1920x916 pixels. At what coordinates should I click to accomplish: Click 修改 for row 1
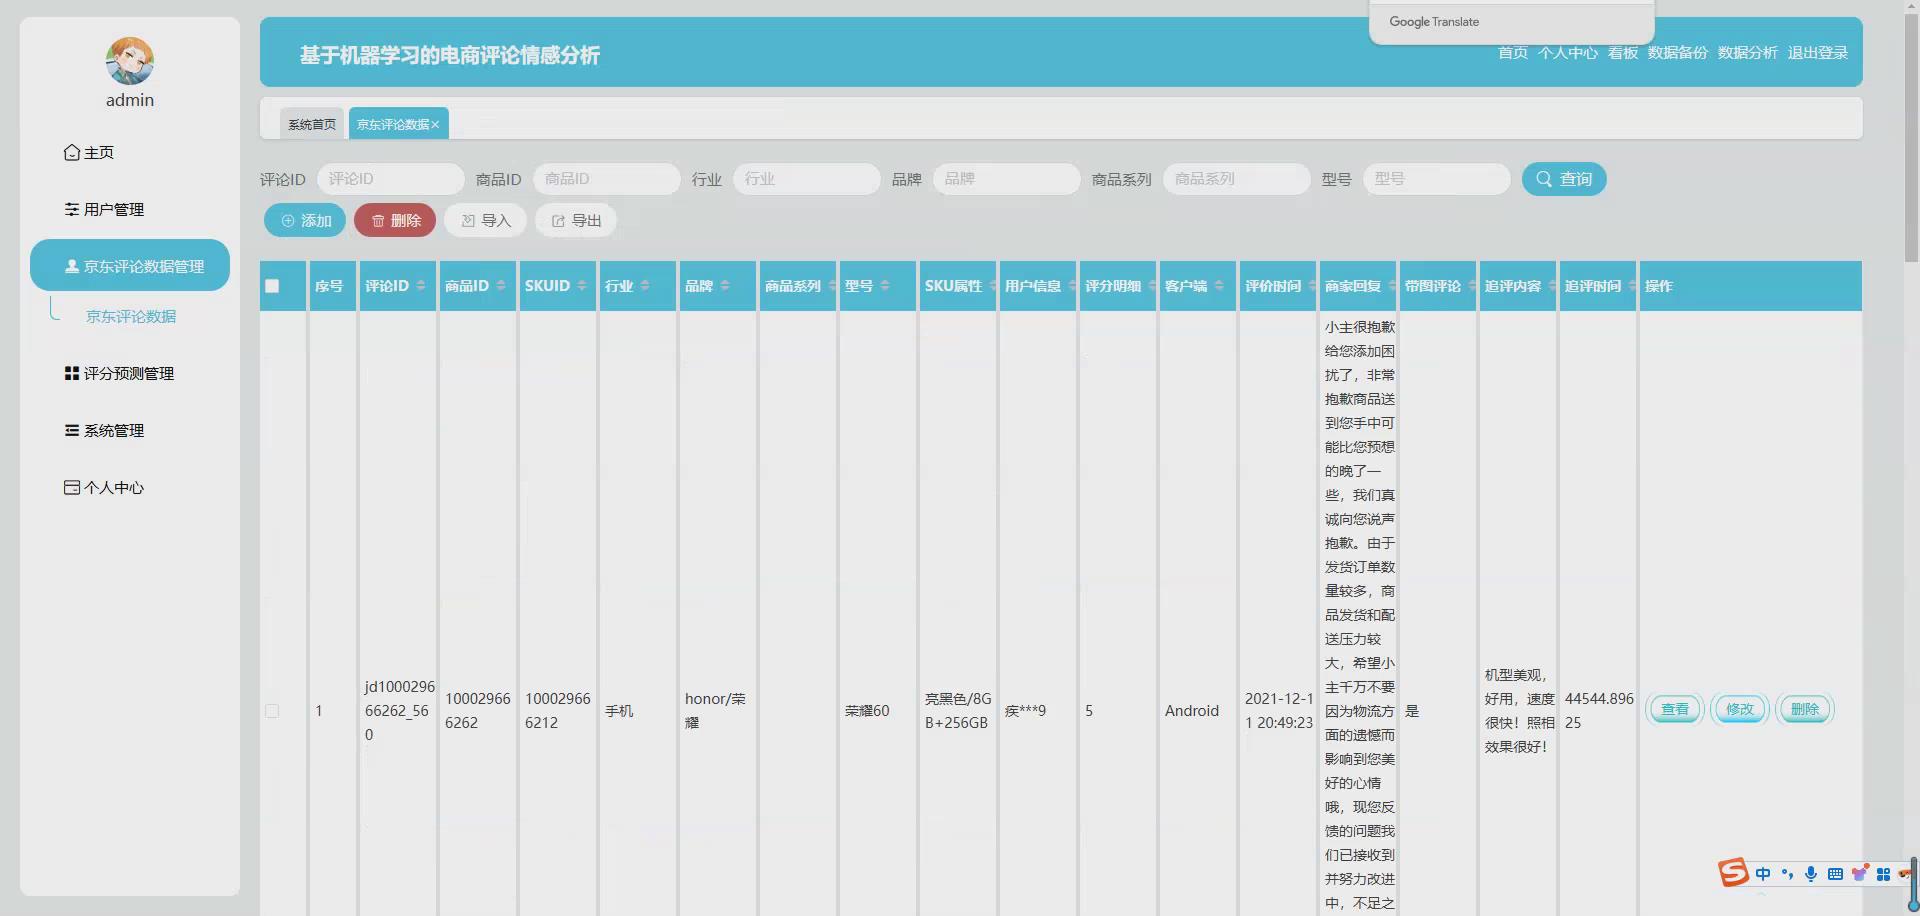(1740, 709)
